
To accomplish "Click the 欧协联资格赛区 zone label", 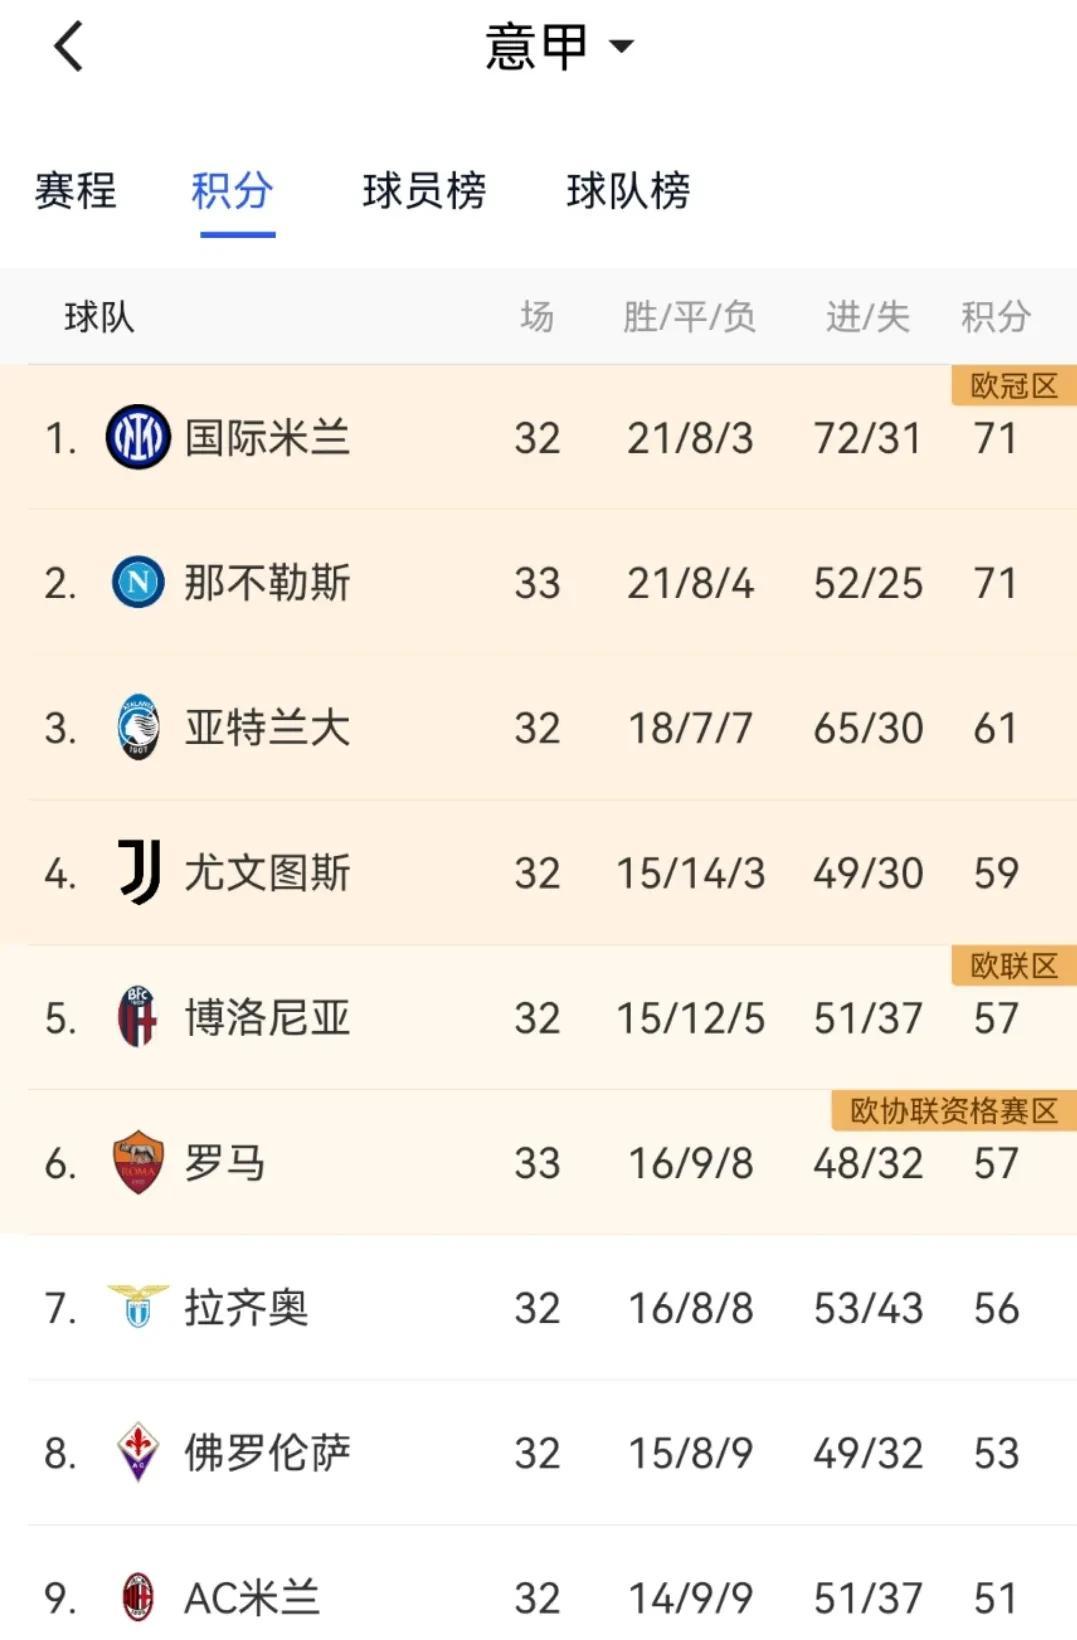I will tap(954, 1111).
